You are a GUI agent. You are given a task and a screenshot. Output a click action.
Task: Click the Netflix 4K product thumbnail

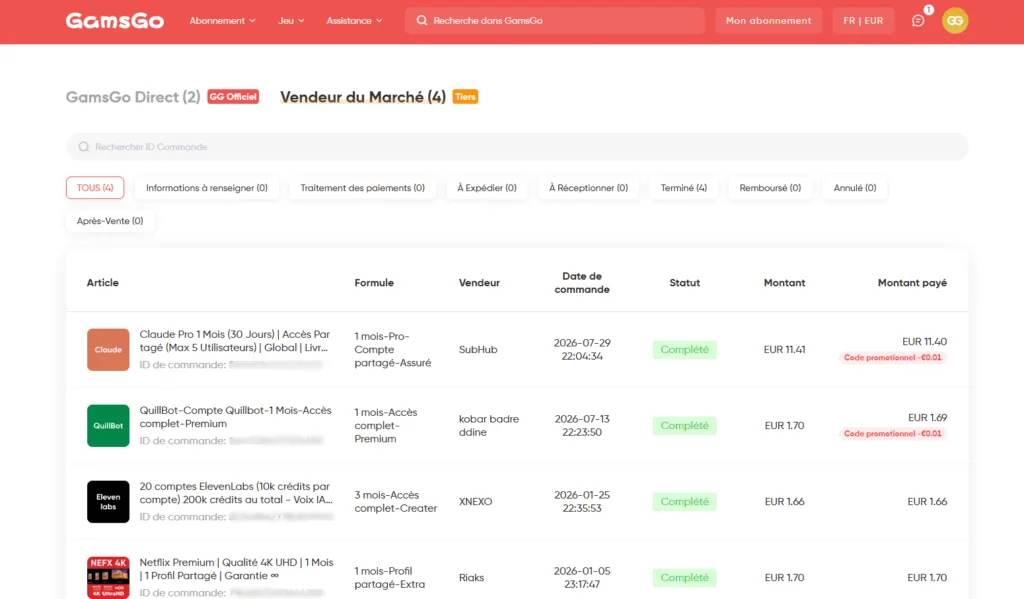point(108,577)
